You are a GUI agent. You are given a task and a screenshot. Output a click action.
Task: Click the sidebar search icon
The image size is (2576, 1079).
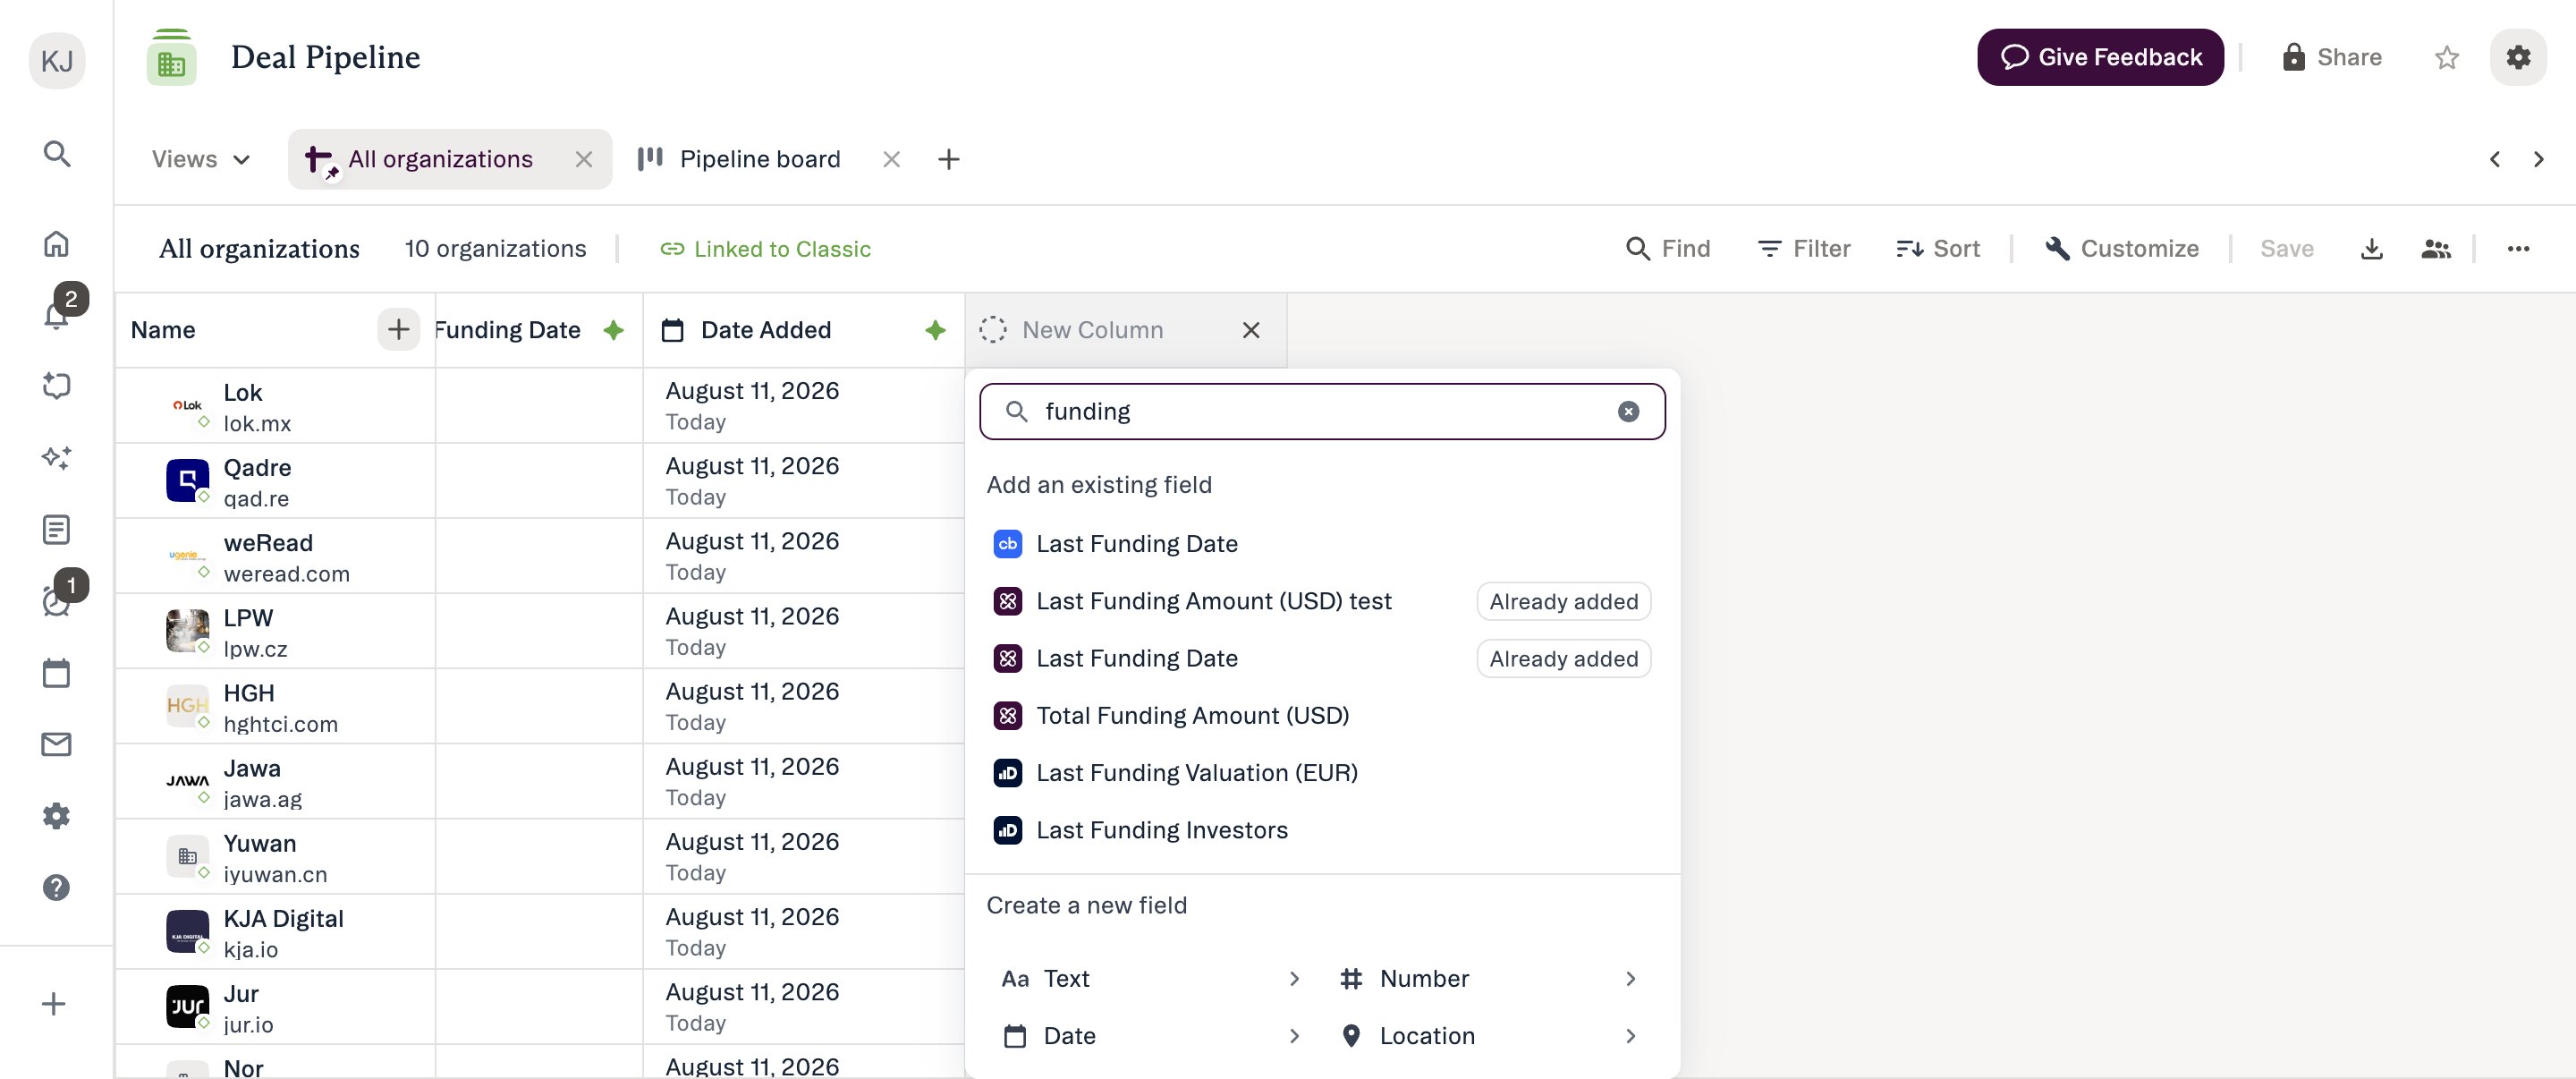(57, 154)
